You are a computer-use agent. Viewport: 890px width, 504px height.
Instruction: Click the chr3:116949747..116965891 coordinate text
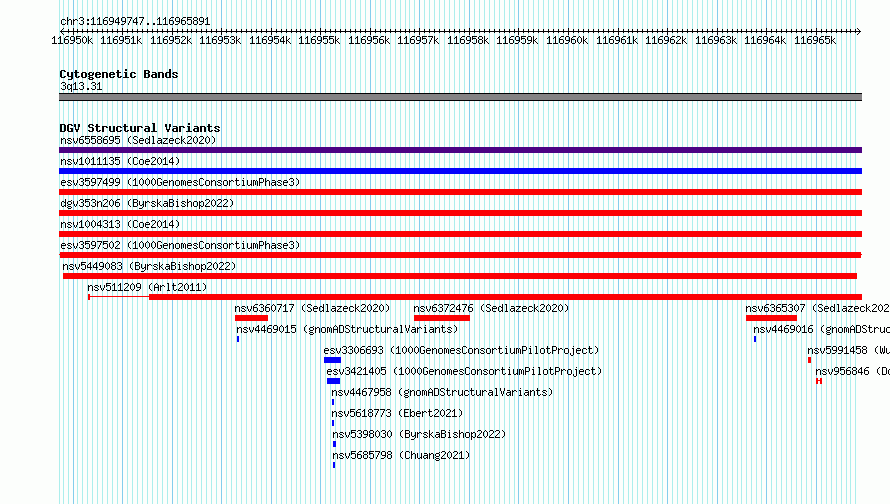tap(135, 21)
